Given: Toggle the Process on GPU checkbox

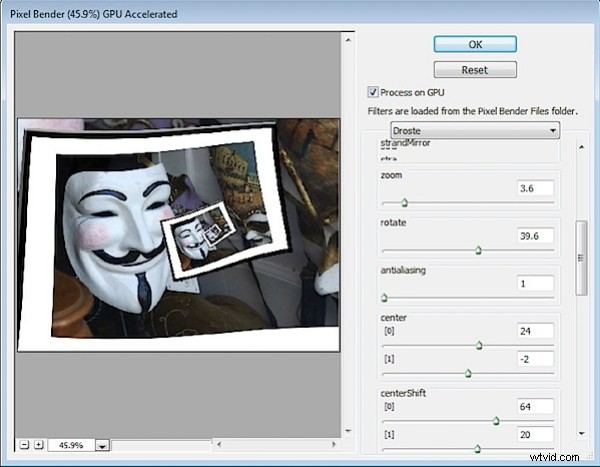Looking at the screenshot, I should tap(374, 92).
